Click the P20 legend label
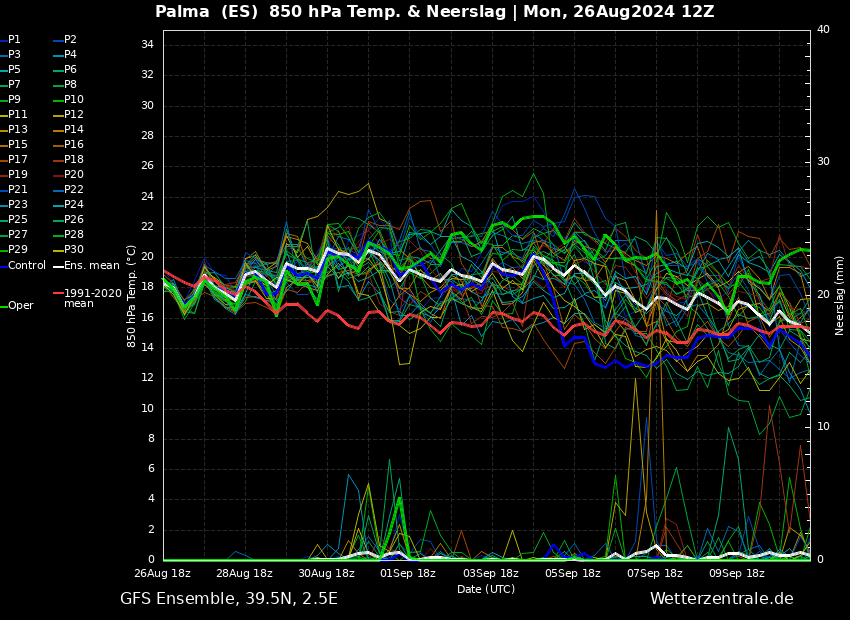 73,175
